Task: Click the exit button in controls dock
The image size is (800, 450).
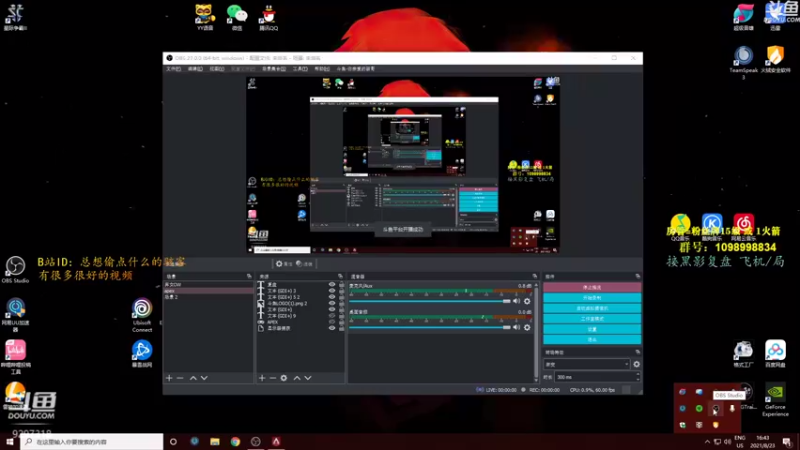Action: pyautogui.click(x=592, y=339)
